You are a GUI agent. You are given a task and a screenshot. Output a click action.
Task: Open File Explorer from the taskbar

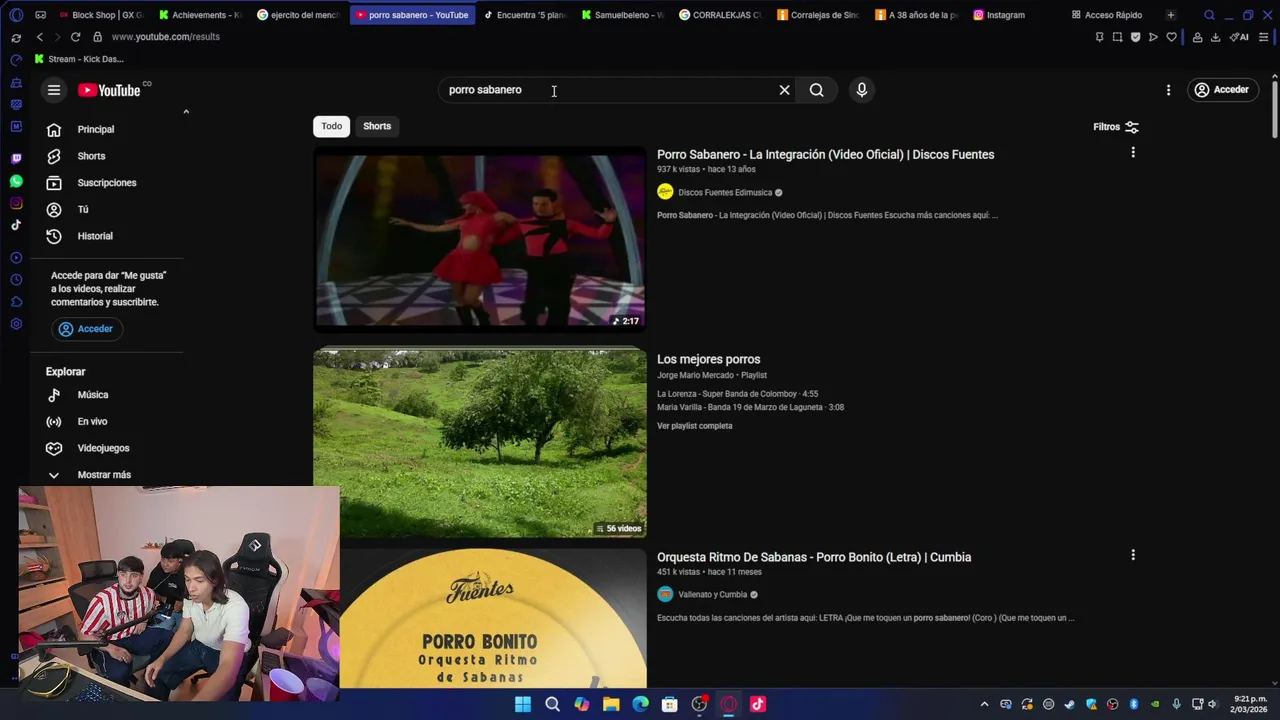coord(611,704)
